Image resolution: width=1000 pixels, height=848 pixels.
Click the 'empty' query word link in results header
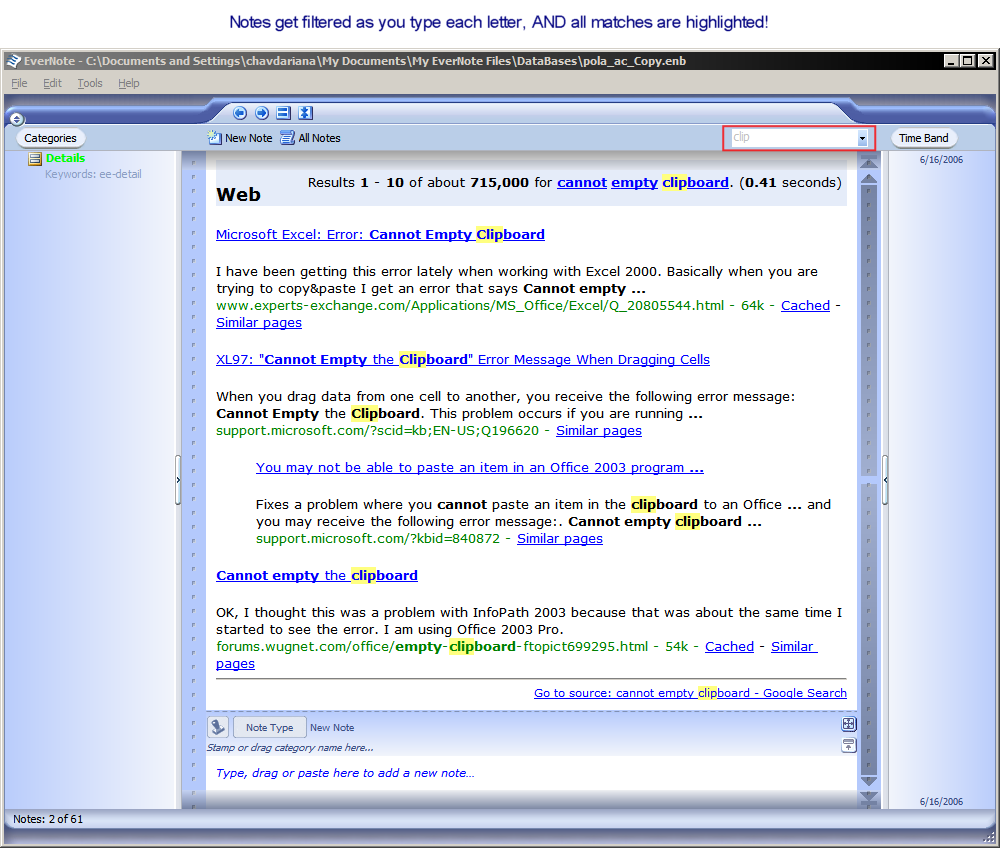(635, 182)
